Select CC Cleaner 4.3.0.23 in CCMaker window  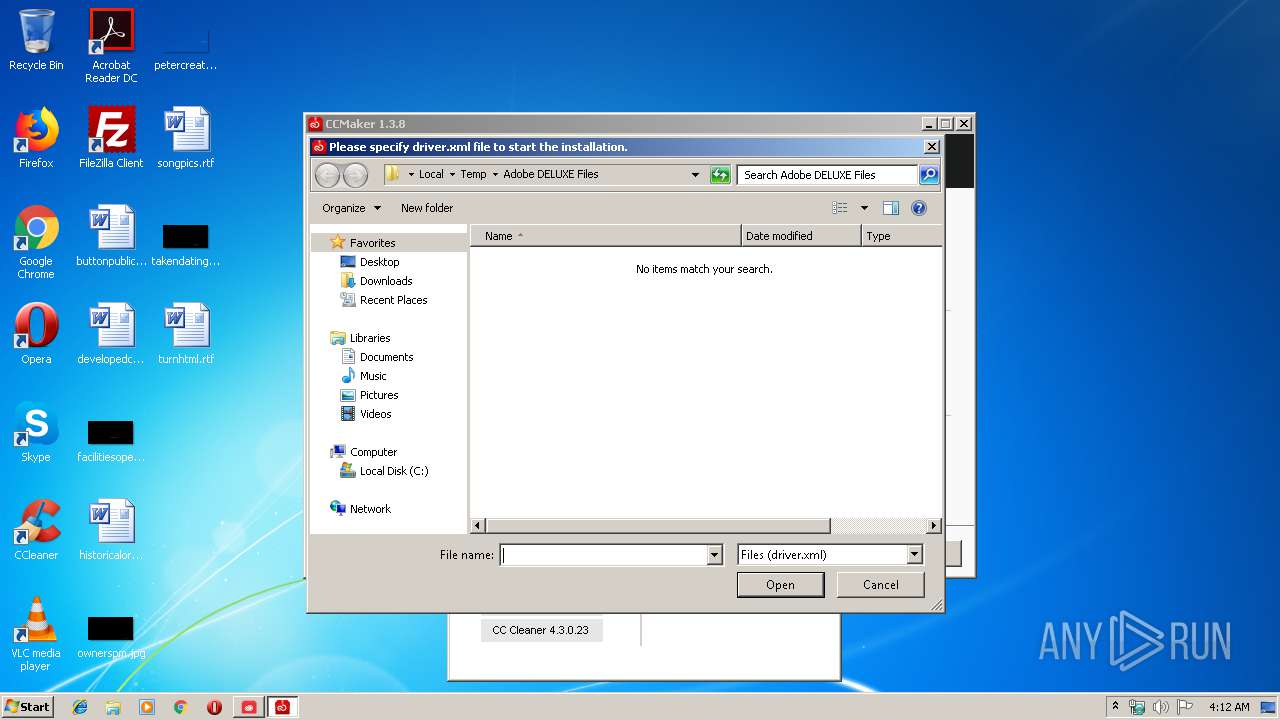tap(540, 630)
